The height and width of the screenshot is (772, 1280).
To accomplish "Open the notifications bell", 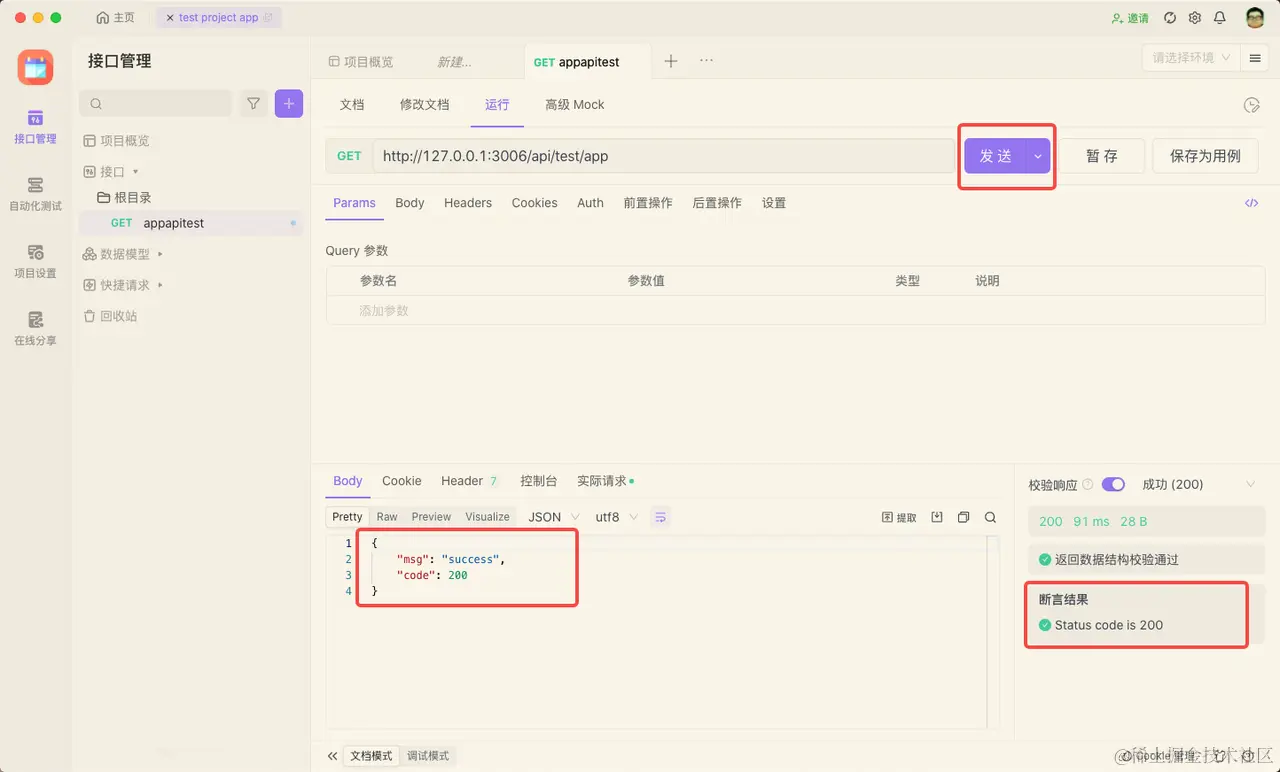I will pyautogui.click(x=1220, y=18).
